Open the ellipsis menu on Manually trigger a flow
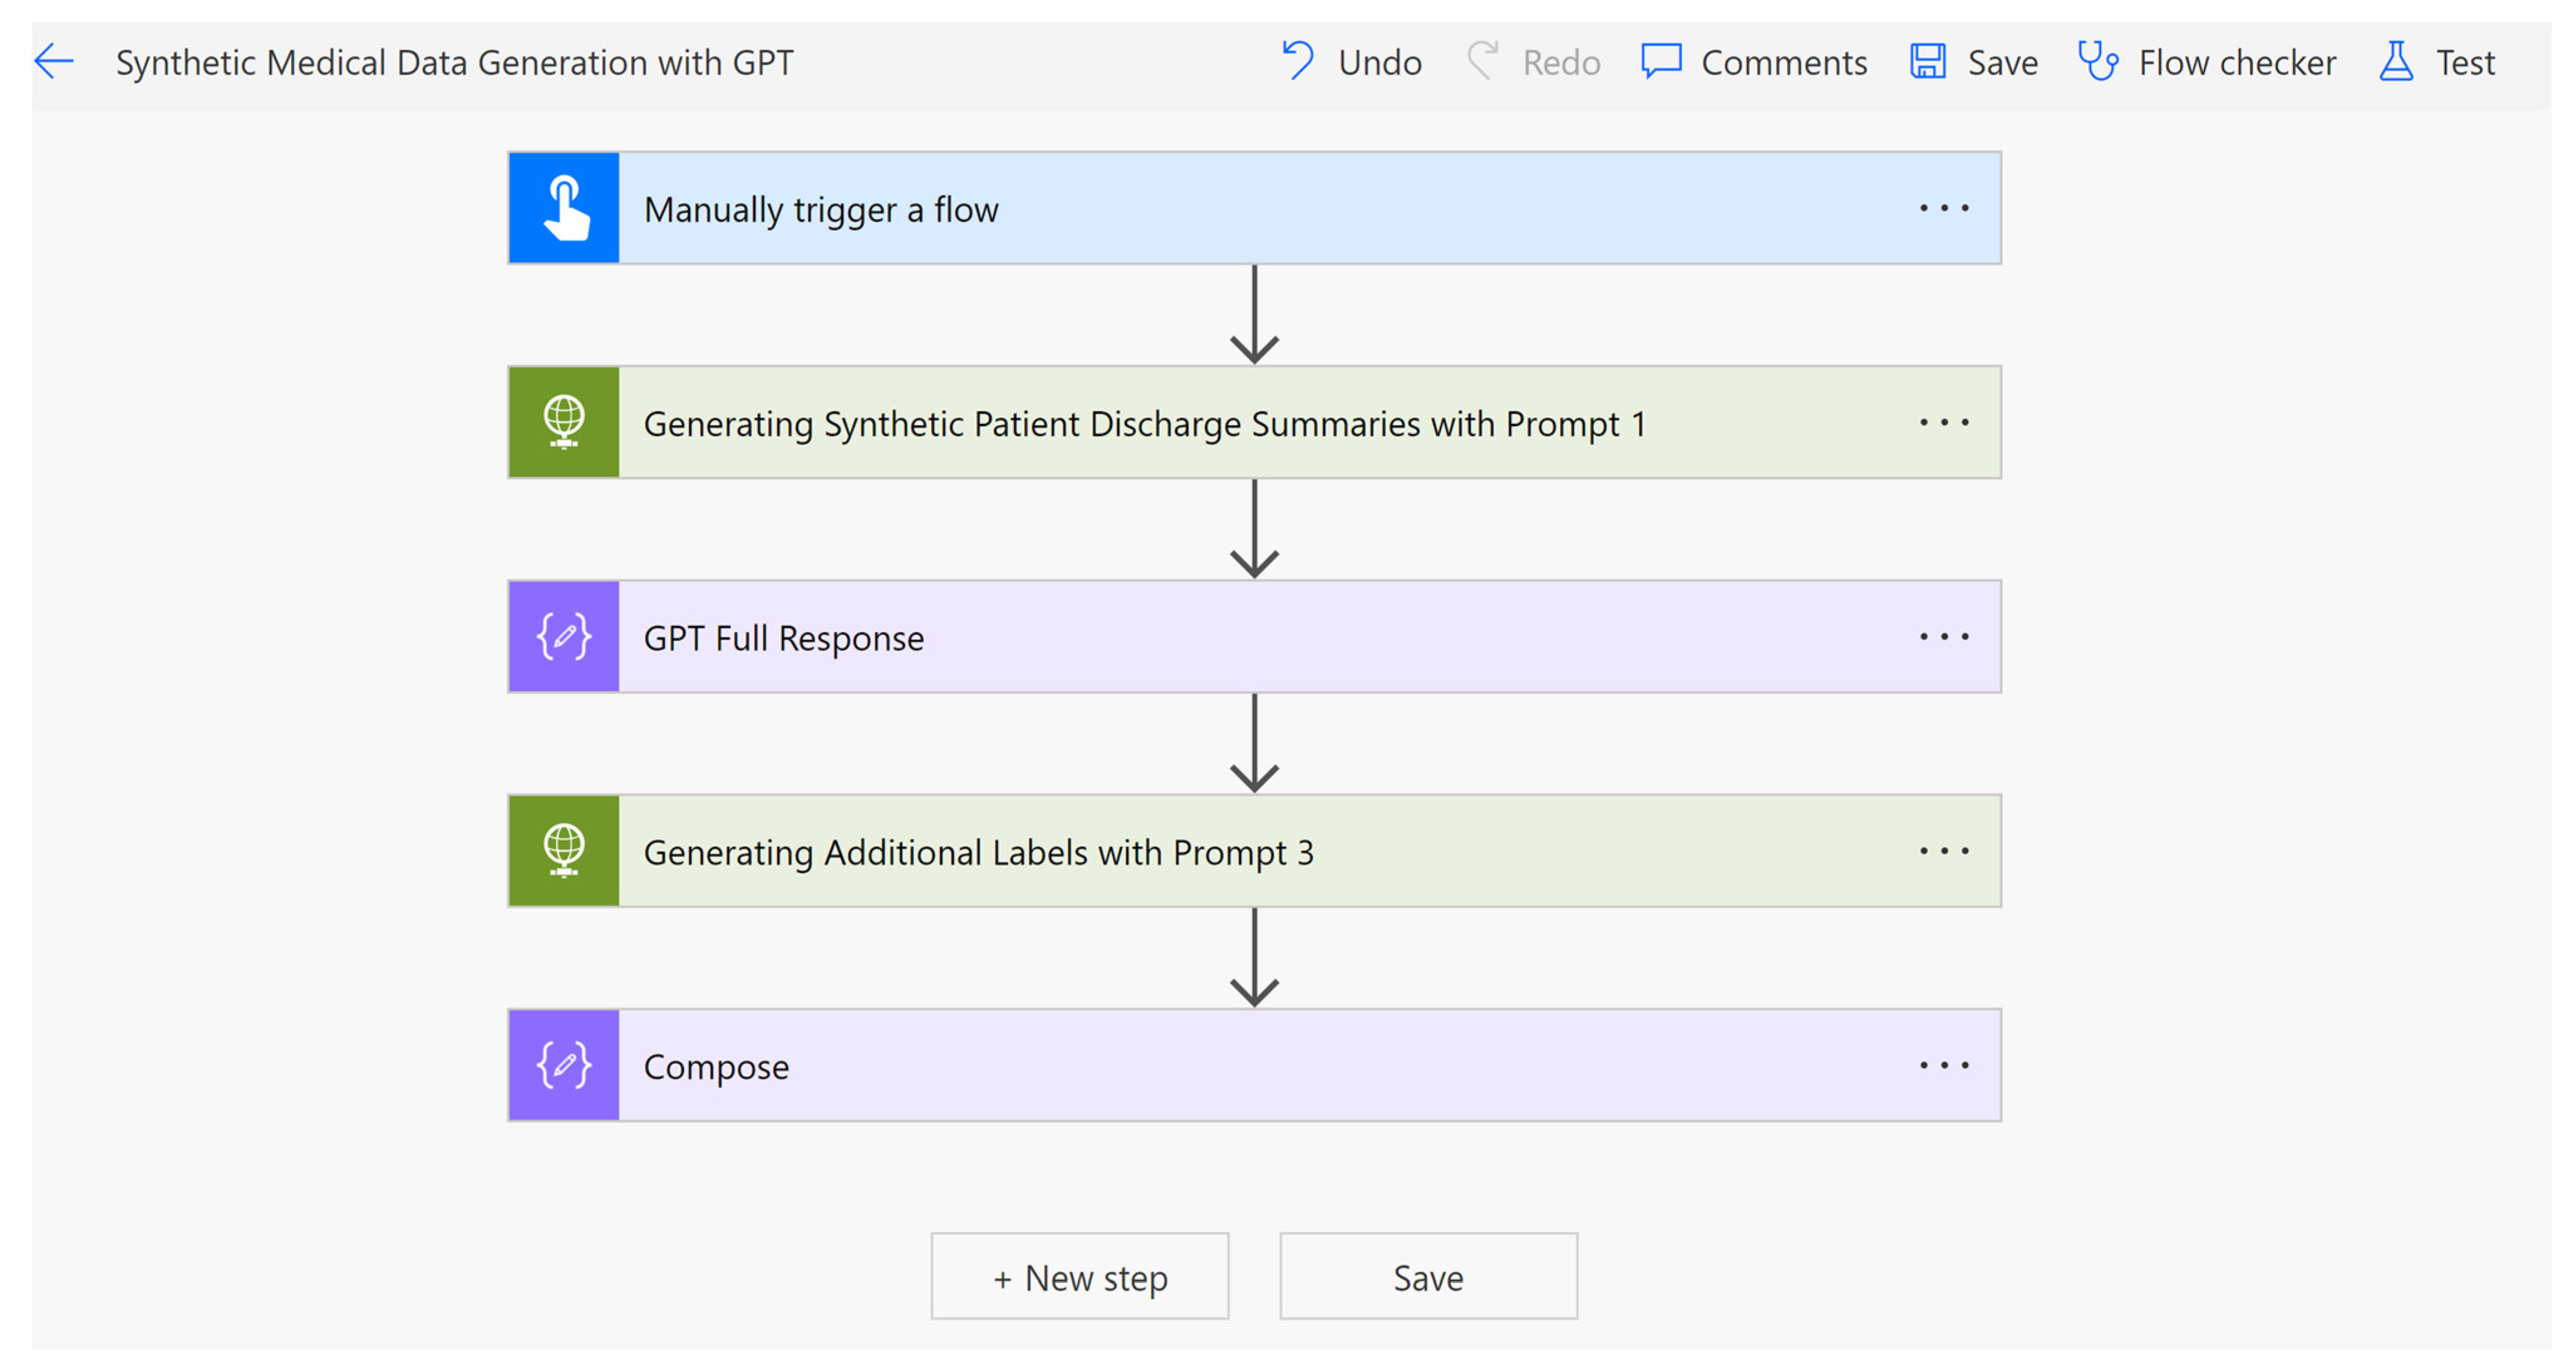The width and height of the screenshot is (2576, 1369). [1943, 208]
